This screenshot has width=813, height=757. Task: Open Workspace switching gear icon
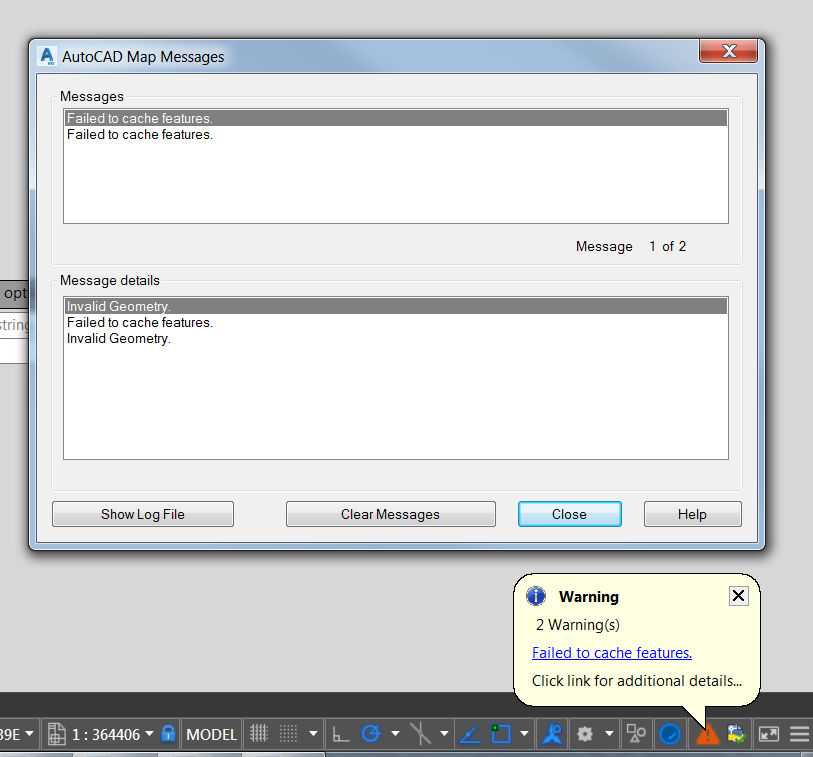[x=585, y=734]
